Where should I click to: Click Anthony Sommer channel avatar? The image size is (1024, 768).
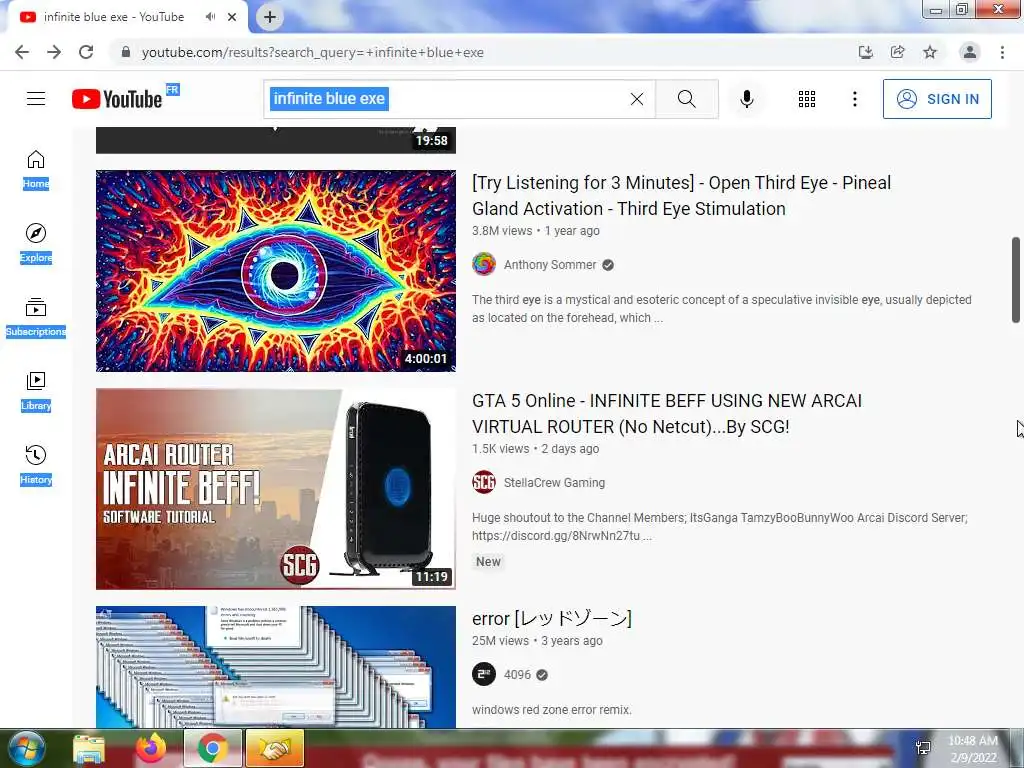click(484, 264)
